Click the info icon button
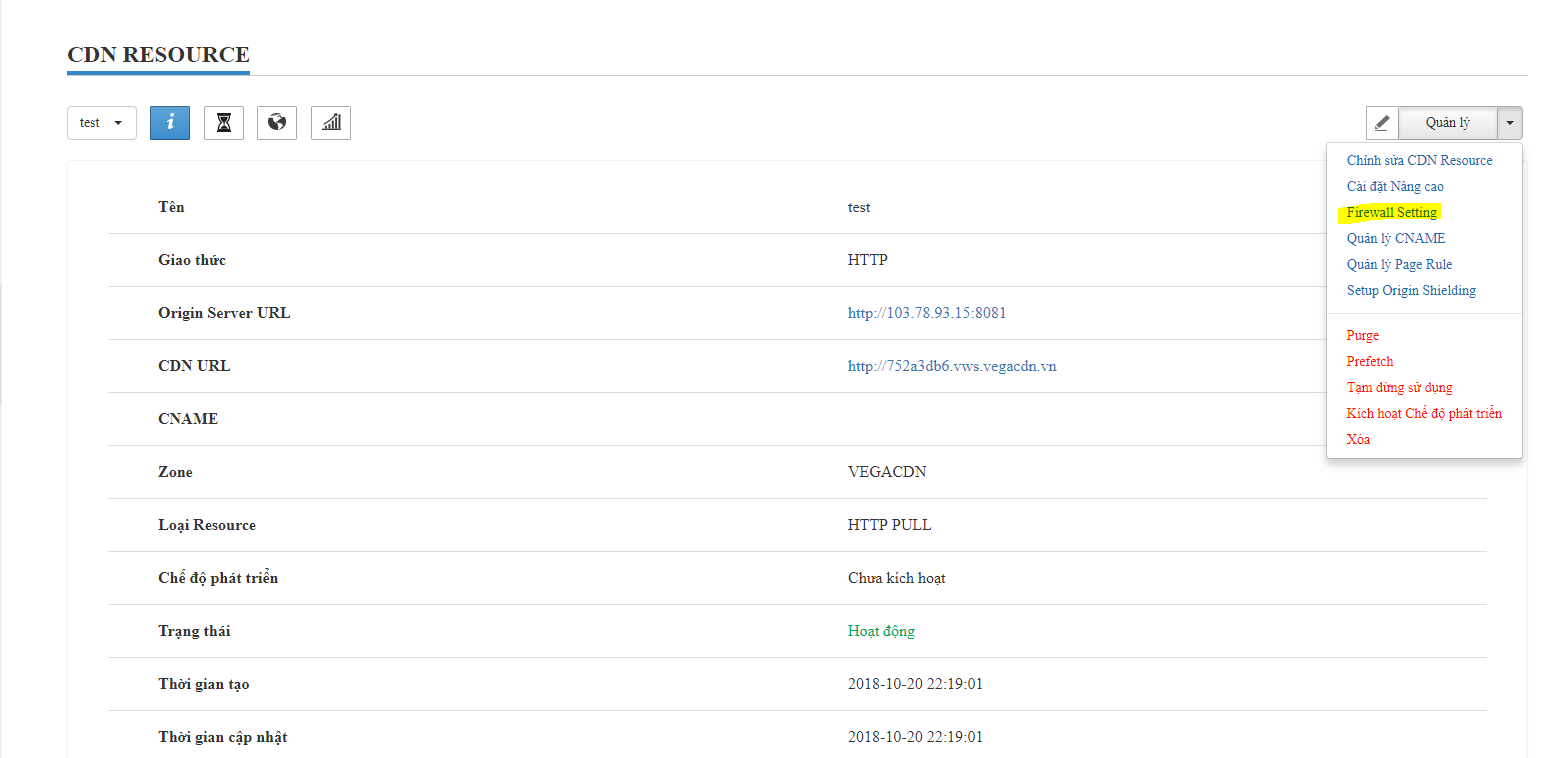This screenshot has height=758, width=1541. tap(170, 123)
